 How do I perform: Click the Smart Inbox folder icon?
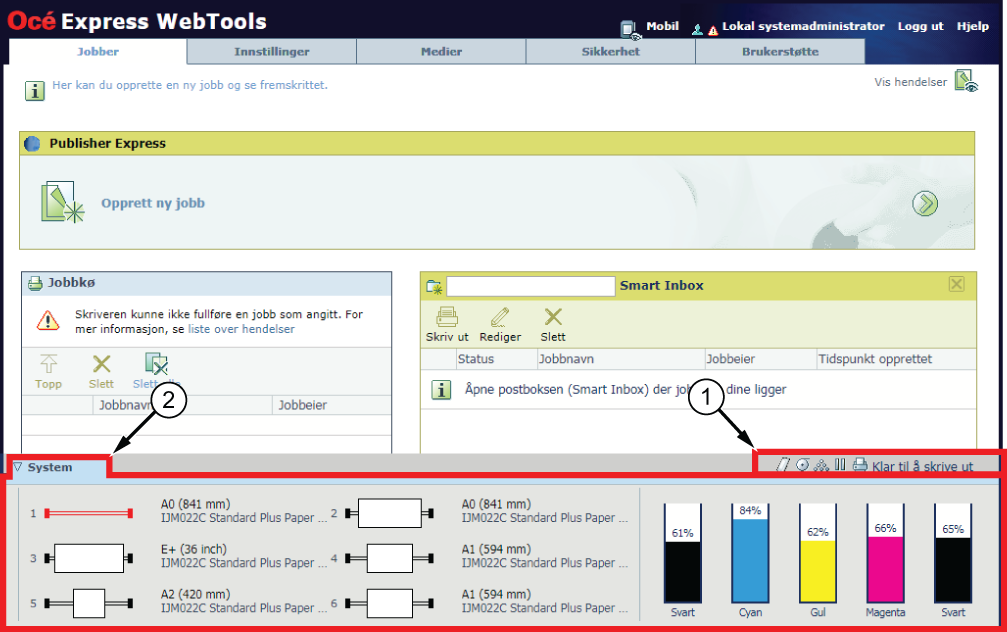[x=434, y=286]
